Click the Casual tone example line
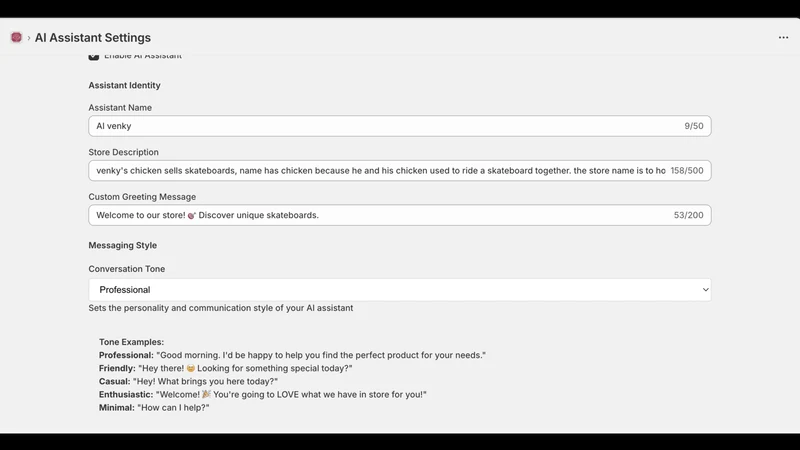Screen dimensions: 800x450 188,382
